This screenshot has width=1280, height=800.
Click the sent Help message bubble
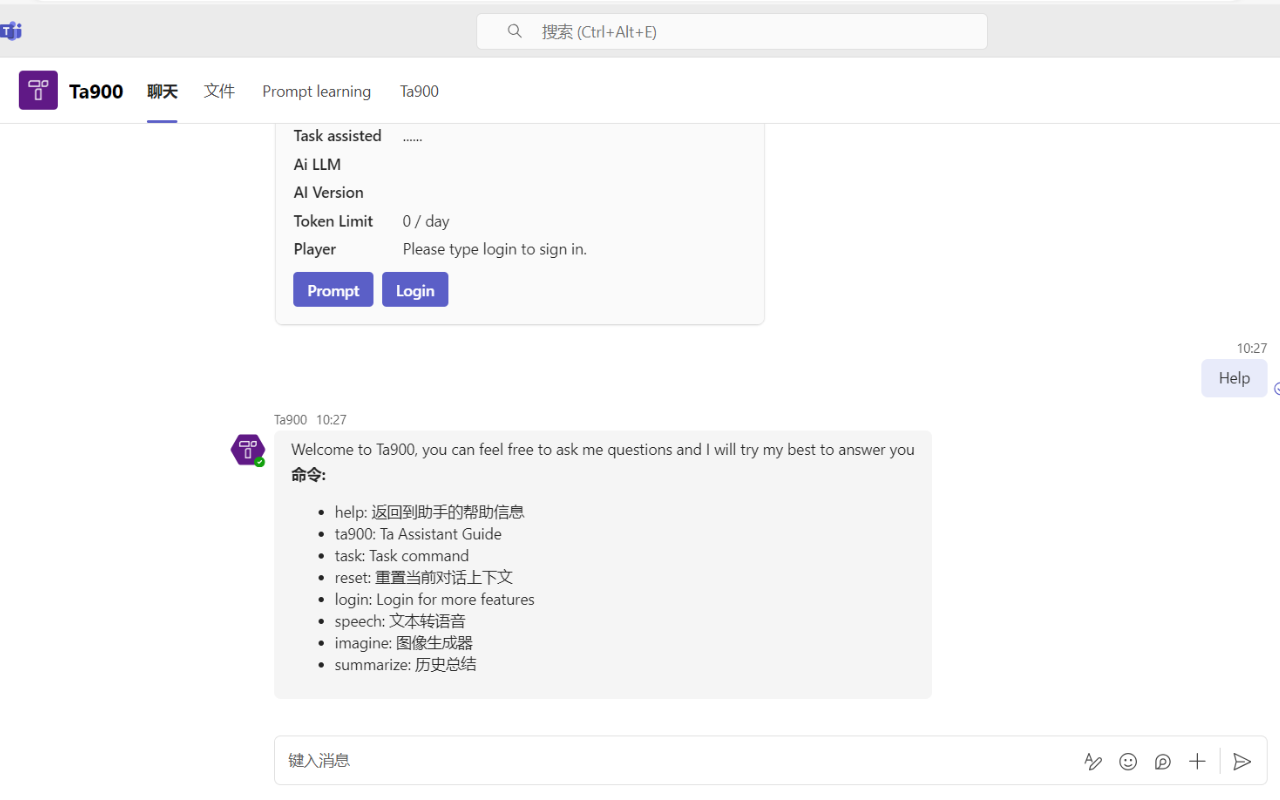coord(1234,378)
